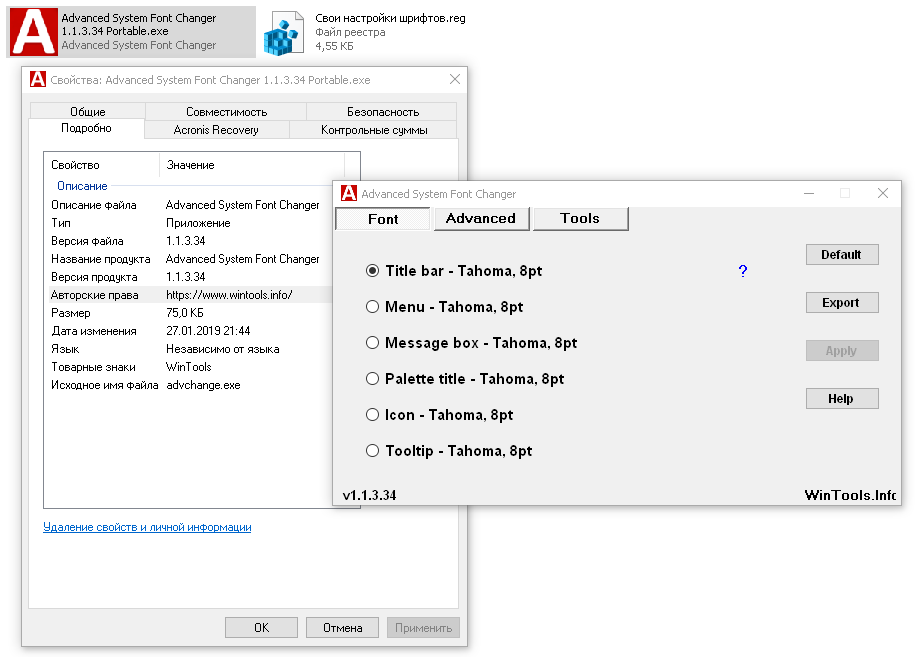The image size is (916, 657).
Task: Click the Свои настройки шрифтов.reg file name
Action: 390,18
